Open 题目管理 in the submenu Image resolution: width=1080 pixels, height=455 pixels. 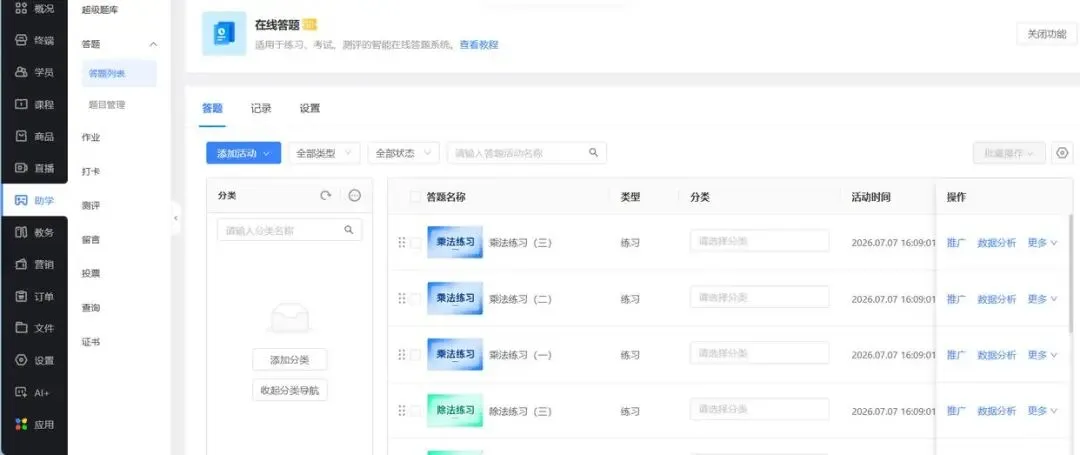pyautogui.click(x=106, y=105)
